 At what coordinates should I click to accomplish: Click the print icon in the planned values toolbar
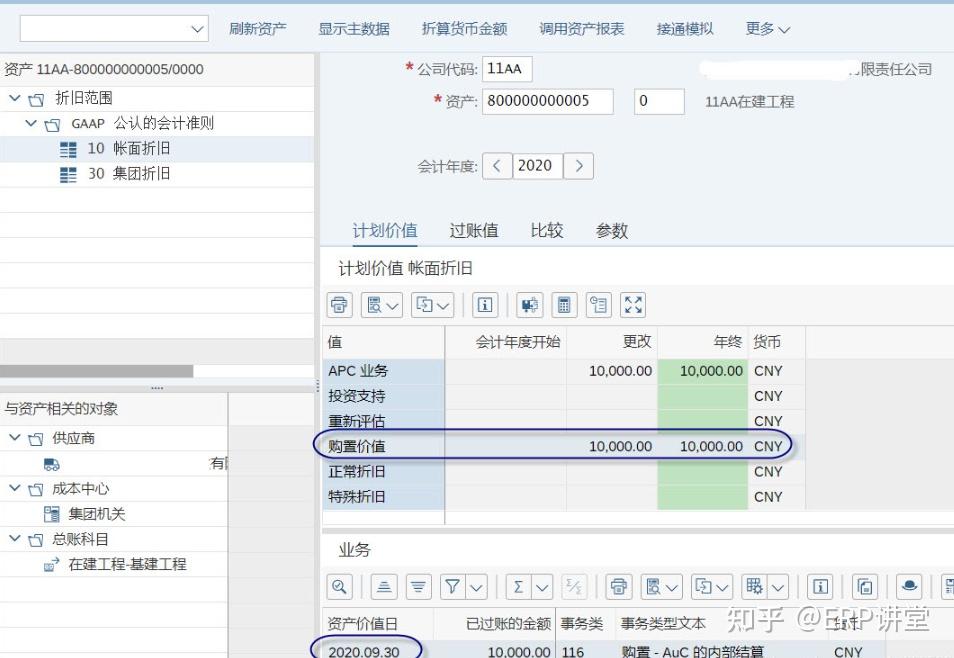click(339, 305)
